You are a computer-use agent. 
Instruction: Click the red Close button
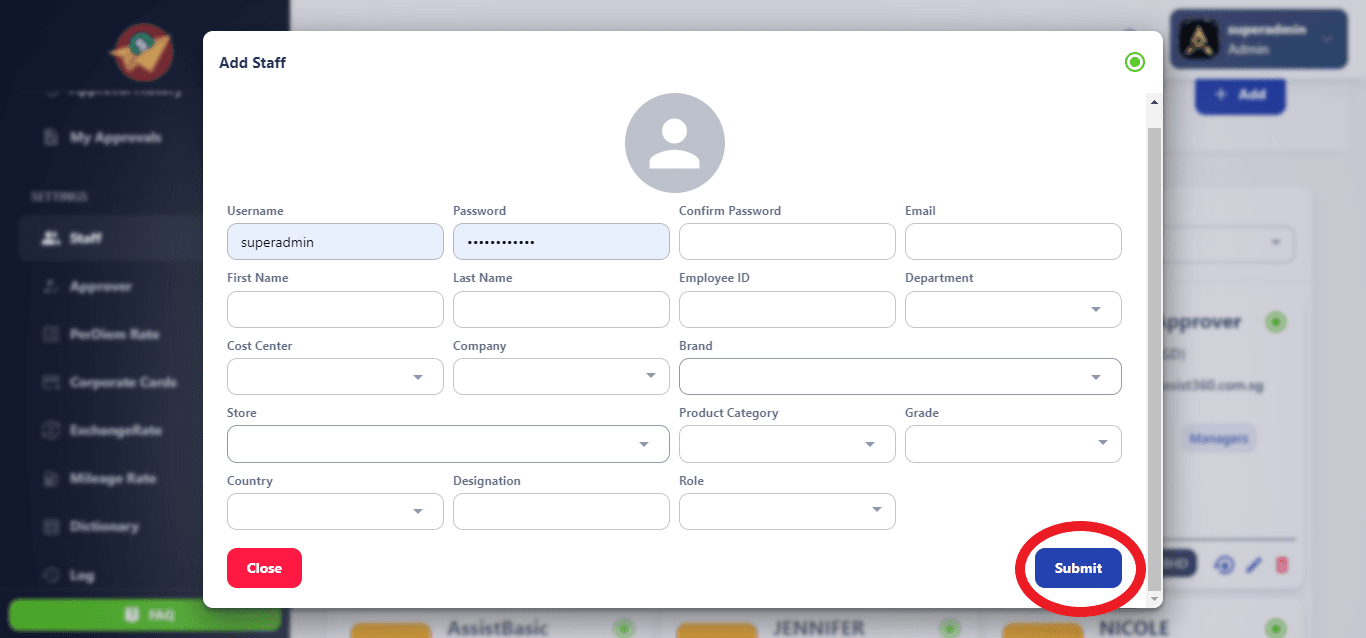pos(264,568)
